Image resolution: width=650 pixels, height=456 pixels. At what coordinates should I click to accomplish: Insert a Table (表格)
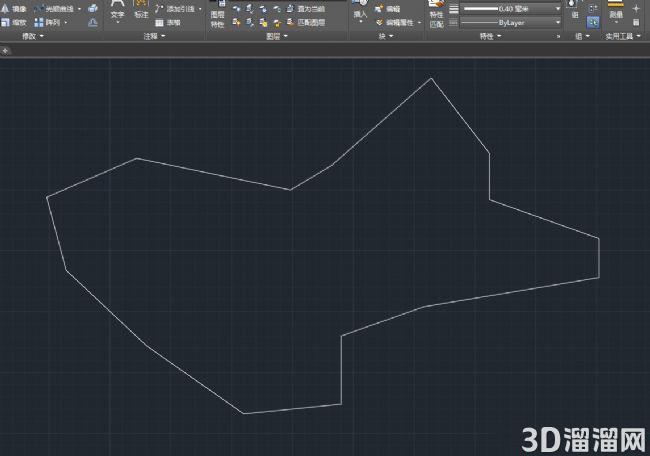click(167, 23)
